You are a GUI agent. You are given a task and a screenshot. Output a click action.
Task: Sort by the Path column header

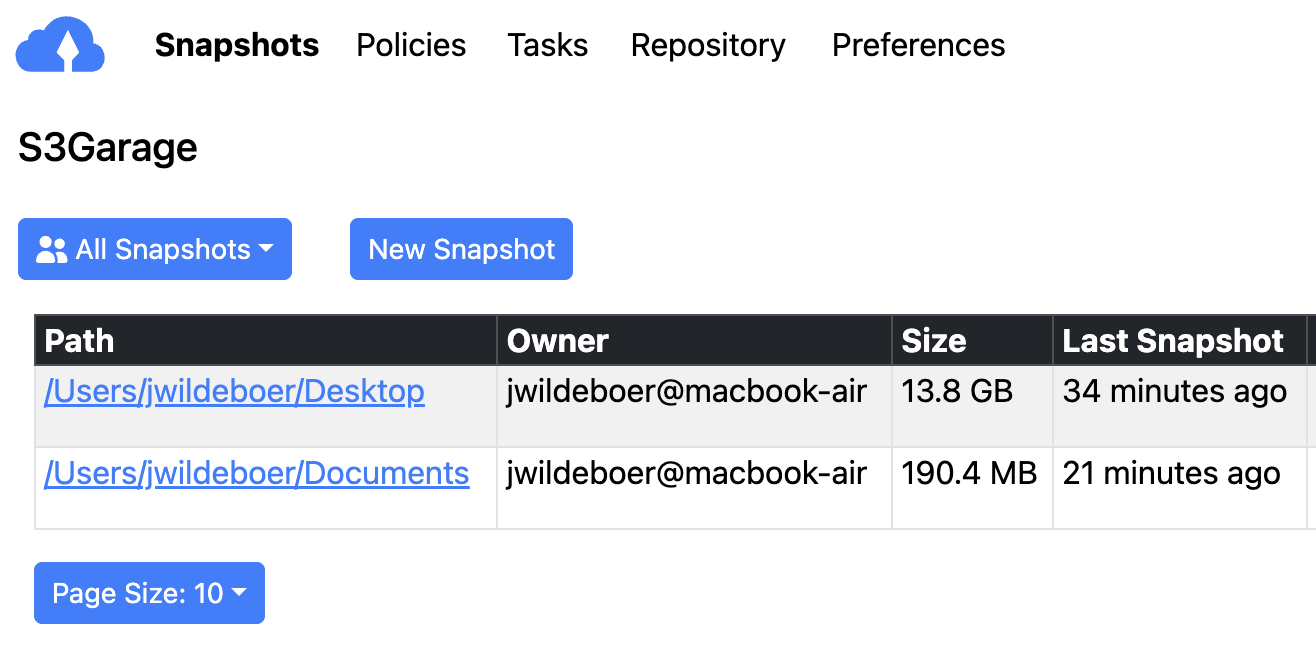tap(80, 341)
